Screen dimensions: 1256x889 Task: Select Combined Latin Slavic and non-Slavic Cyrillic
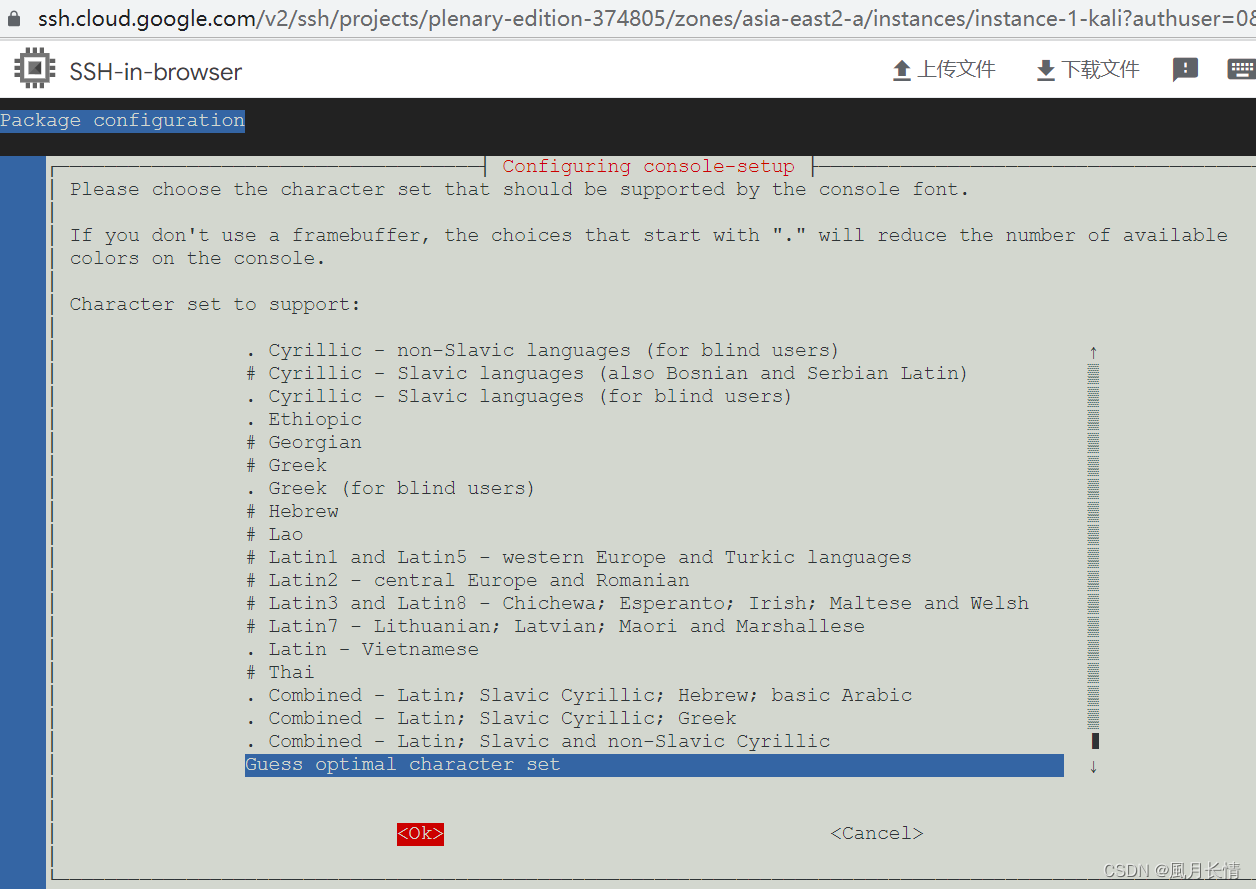(x=538, y=741)
